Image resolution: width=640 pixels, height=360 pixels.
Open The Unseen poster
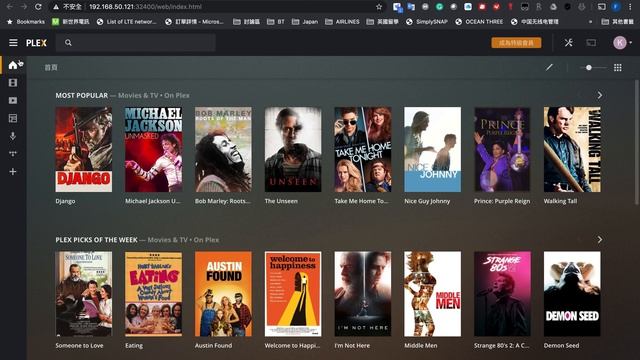click(293, 149)
